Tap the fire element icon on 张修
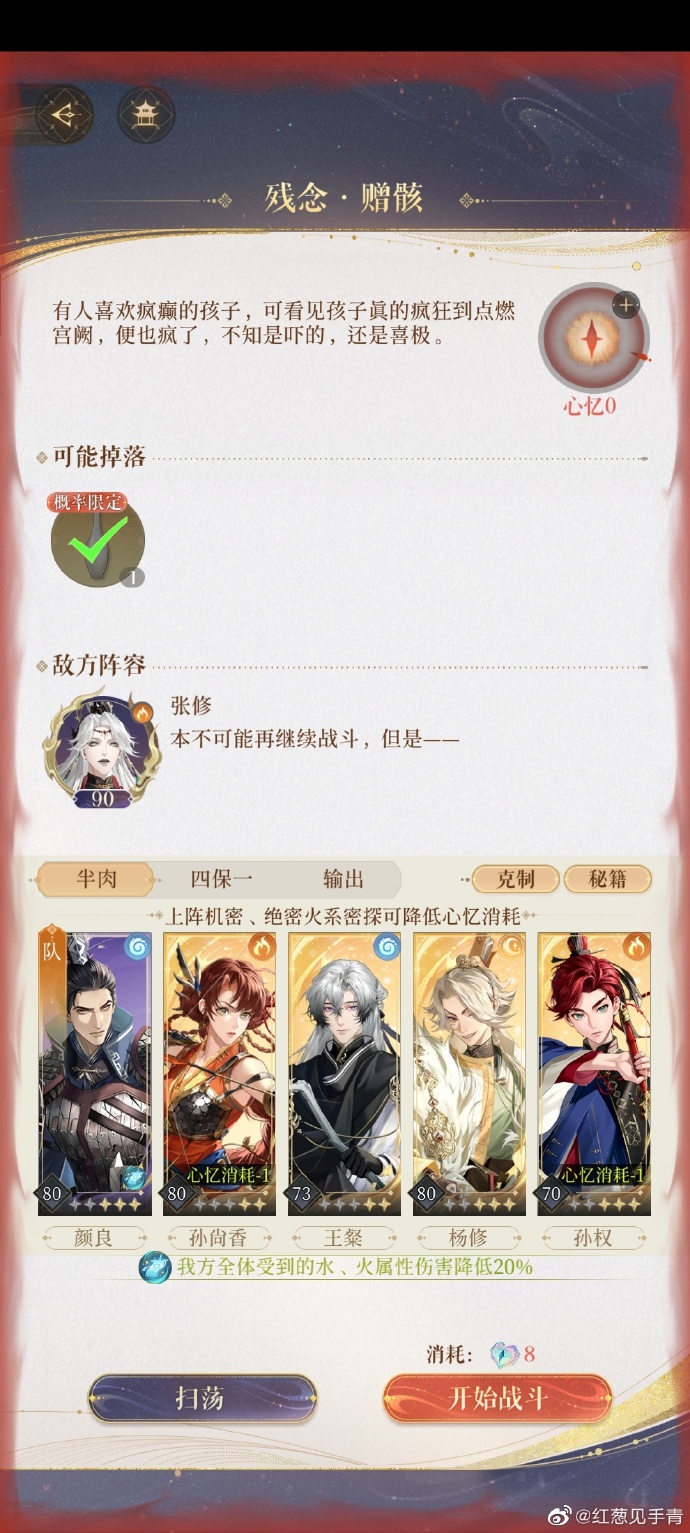Screen dimensions: 690x1533 [x=141, y=712]
